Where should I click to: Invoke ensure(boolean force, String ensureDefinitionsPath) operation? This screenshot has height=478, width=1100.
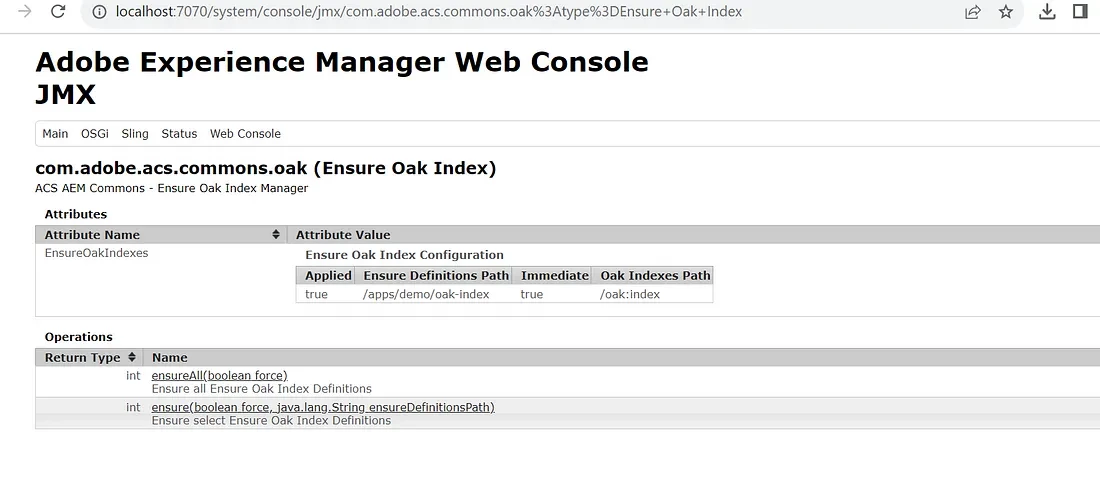(x=323, y=407)
